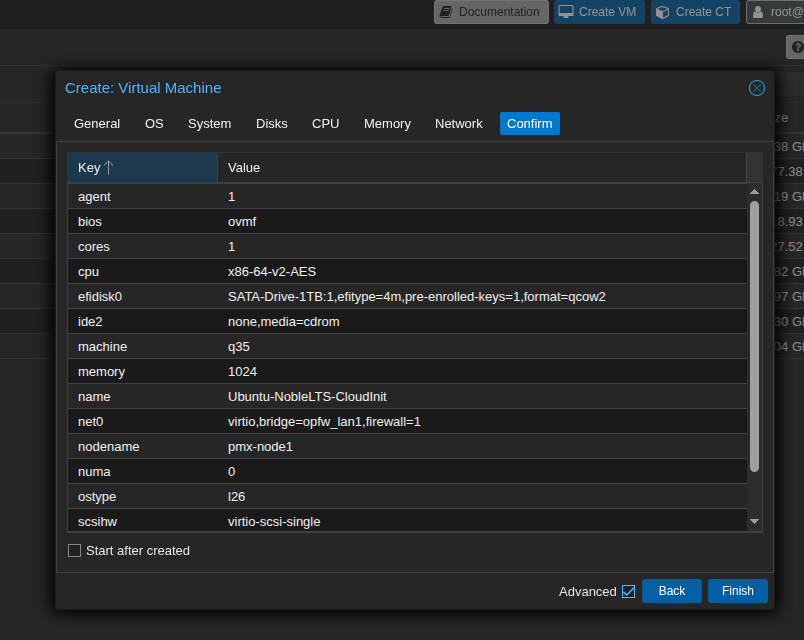
Task: Click the name value Ubuntu-NobleLTS-CloudInit
Action: coord(307,397)
